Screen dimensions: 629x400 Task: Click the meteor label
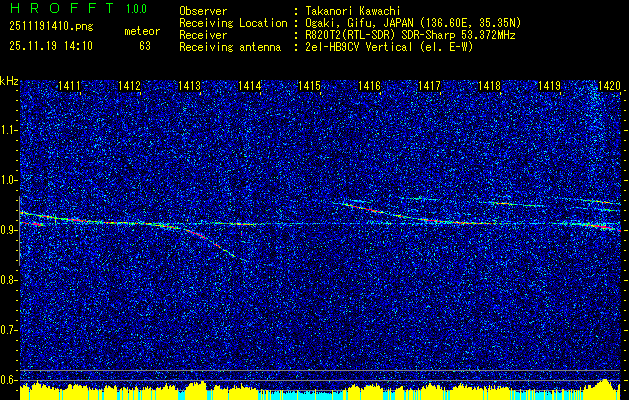pos(142,31)
